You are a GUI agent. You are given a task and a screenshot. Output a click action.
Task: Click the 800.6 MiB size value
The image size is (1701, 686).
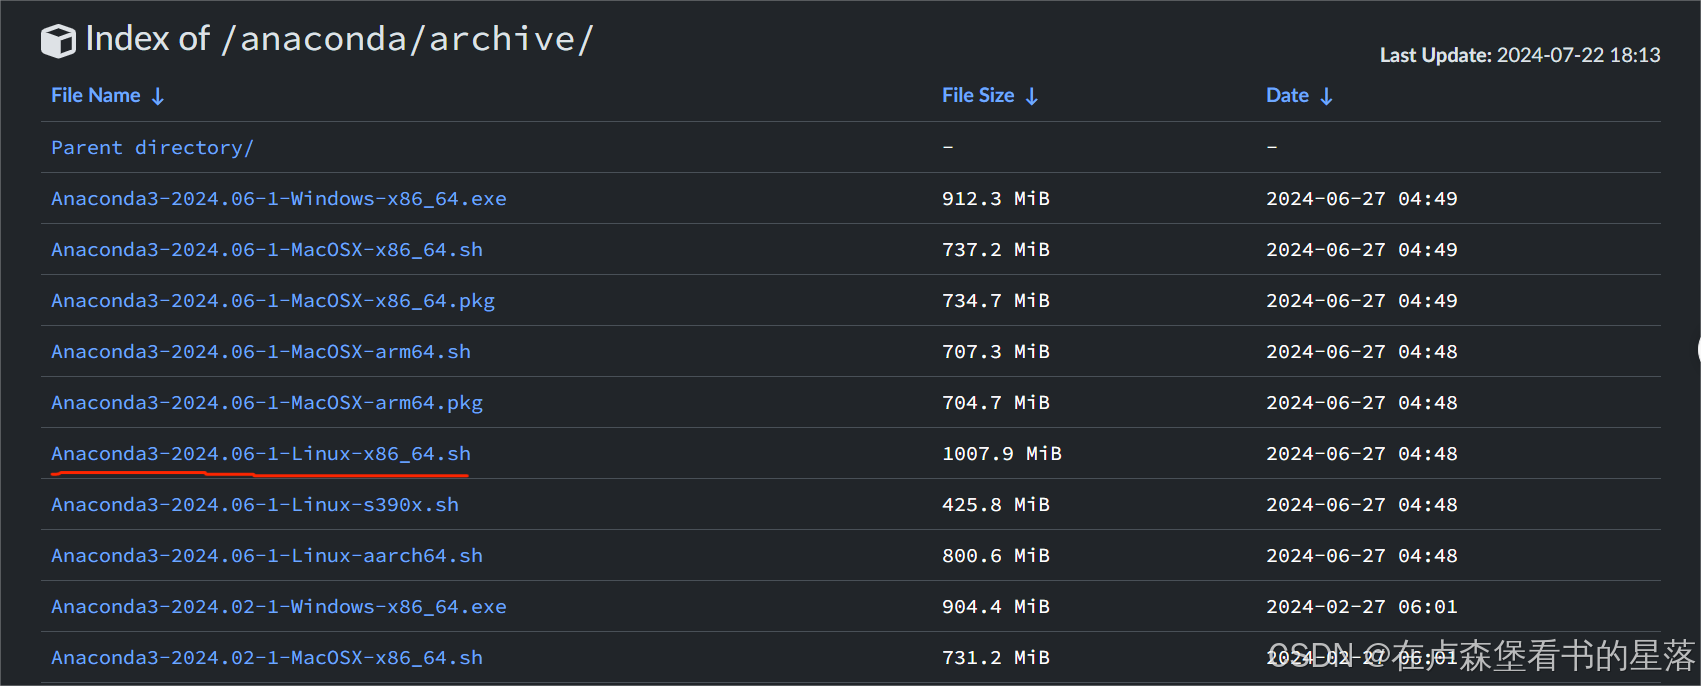pyautogui.click(x=996, y=555)
